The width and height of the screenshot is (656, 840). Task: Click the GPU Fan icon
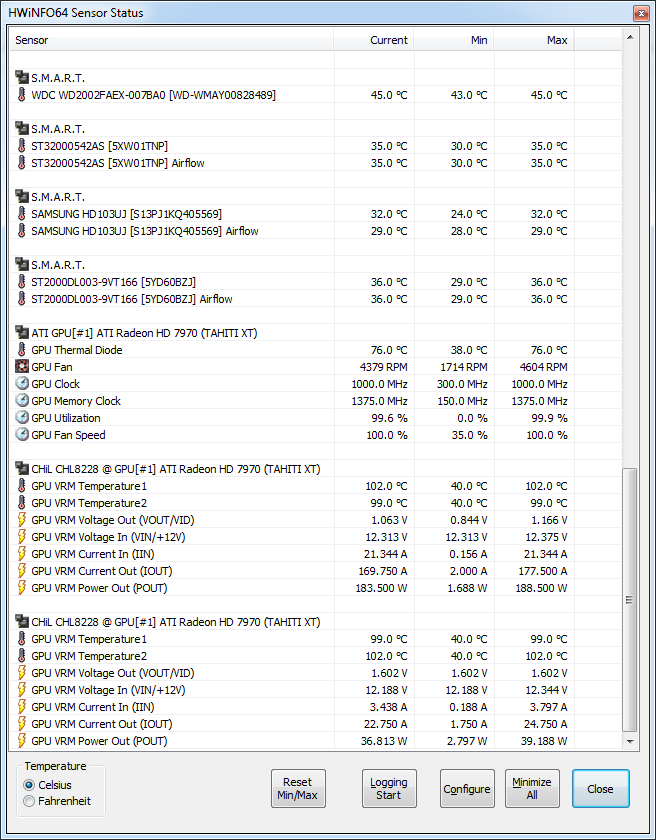coord(22,367)
